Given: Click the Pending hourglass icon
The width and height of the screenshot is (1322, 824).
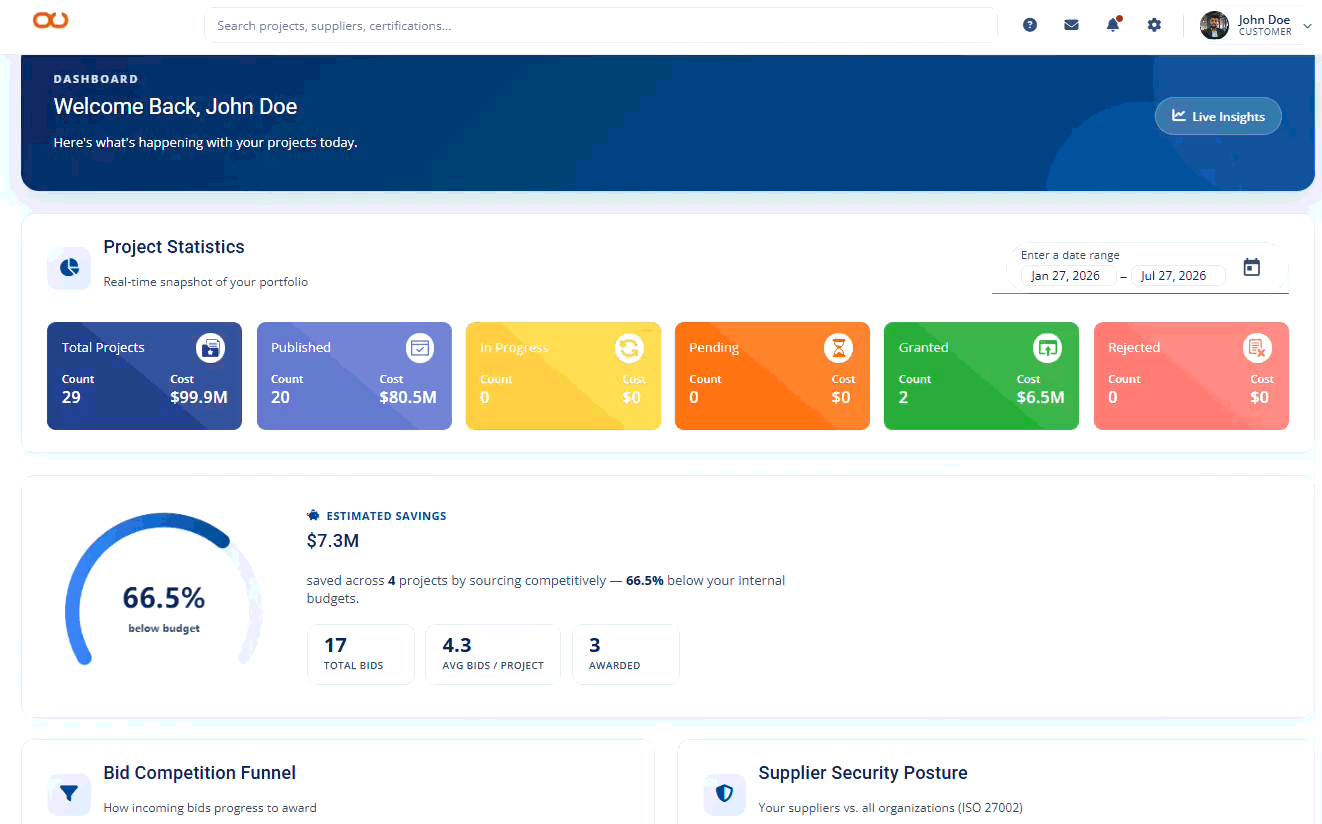Looking at the screenshot, I should pos(839,348).
